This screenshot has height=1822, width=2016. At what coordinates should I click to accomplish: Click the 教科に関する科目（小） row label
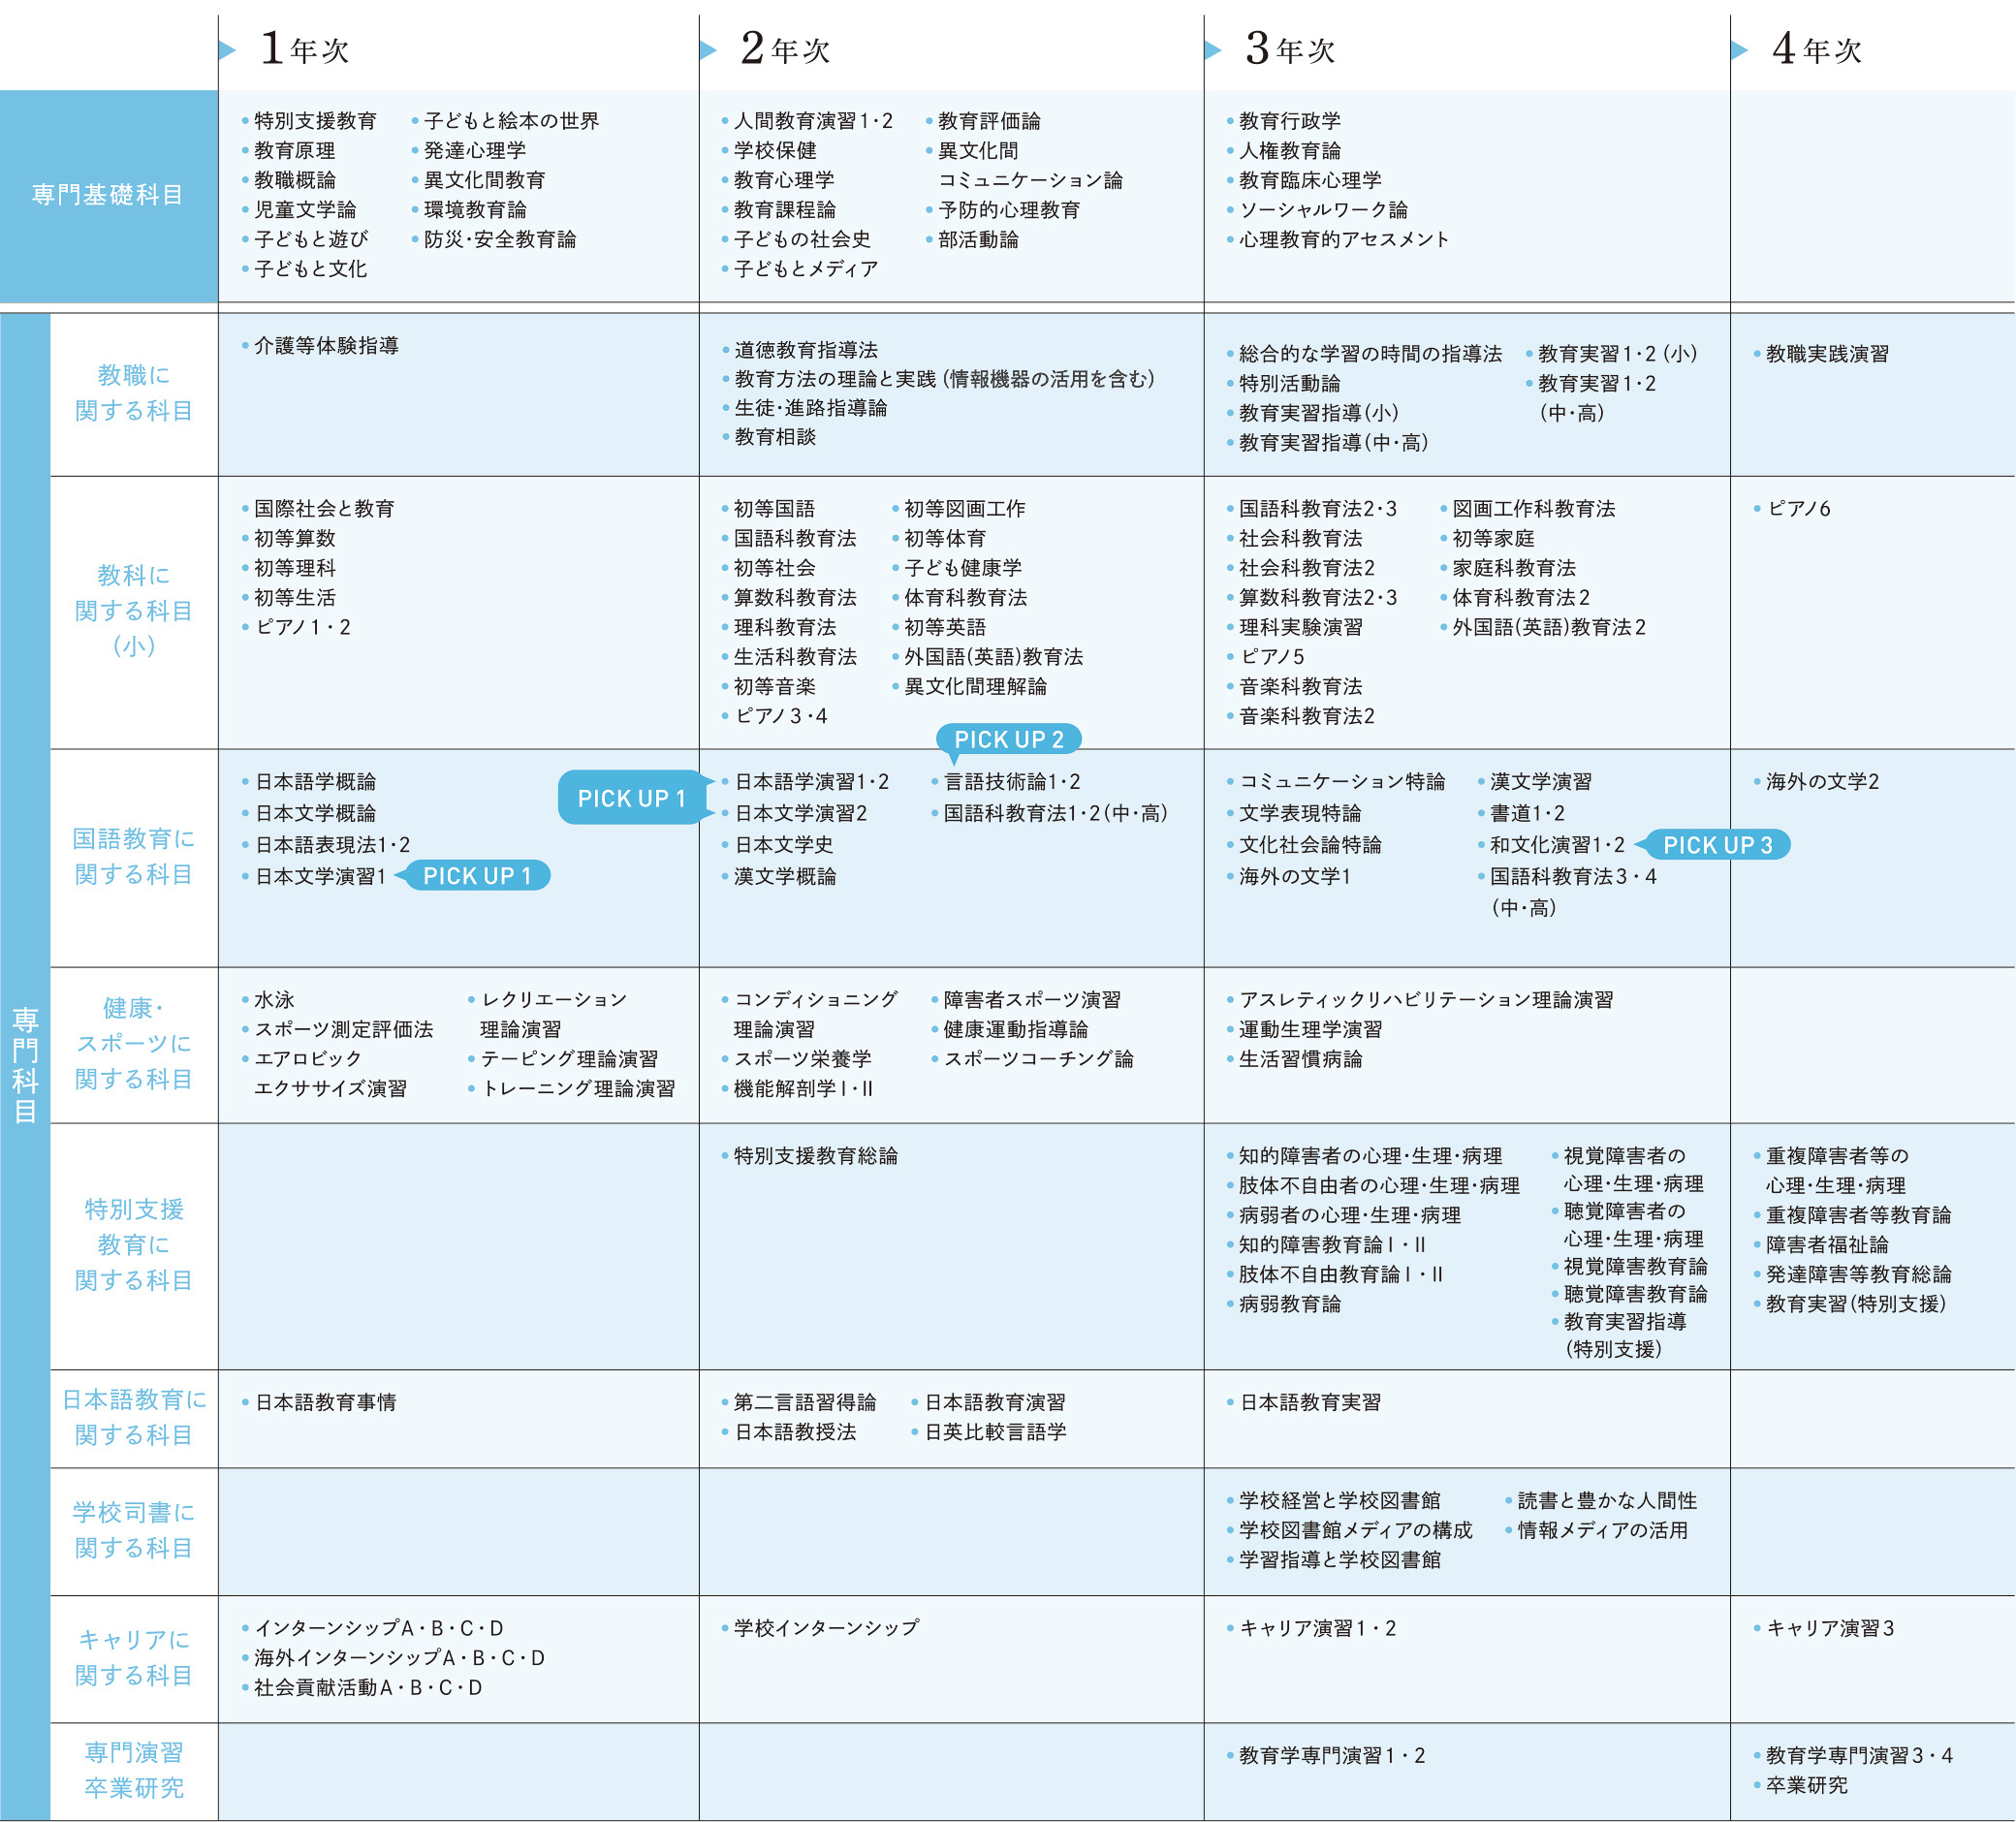(x=134, y=610)
